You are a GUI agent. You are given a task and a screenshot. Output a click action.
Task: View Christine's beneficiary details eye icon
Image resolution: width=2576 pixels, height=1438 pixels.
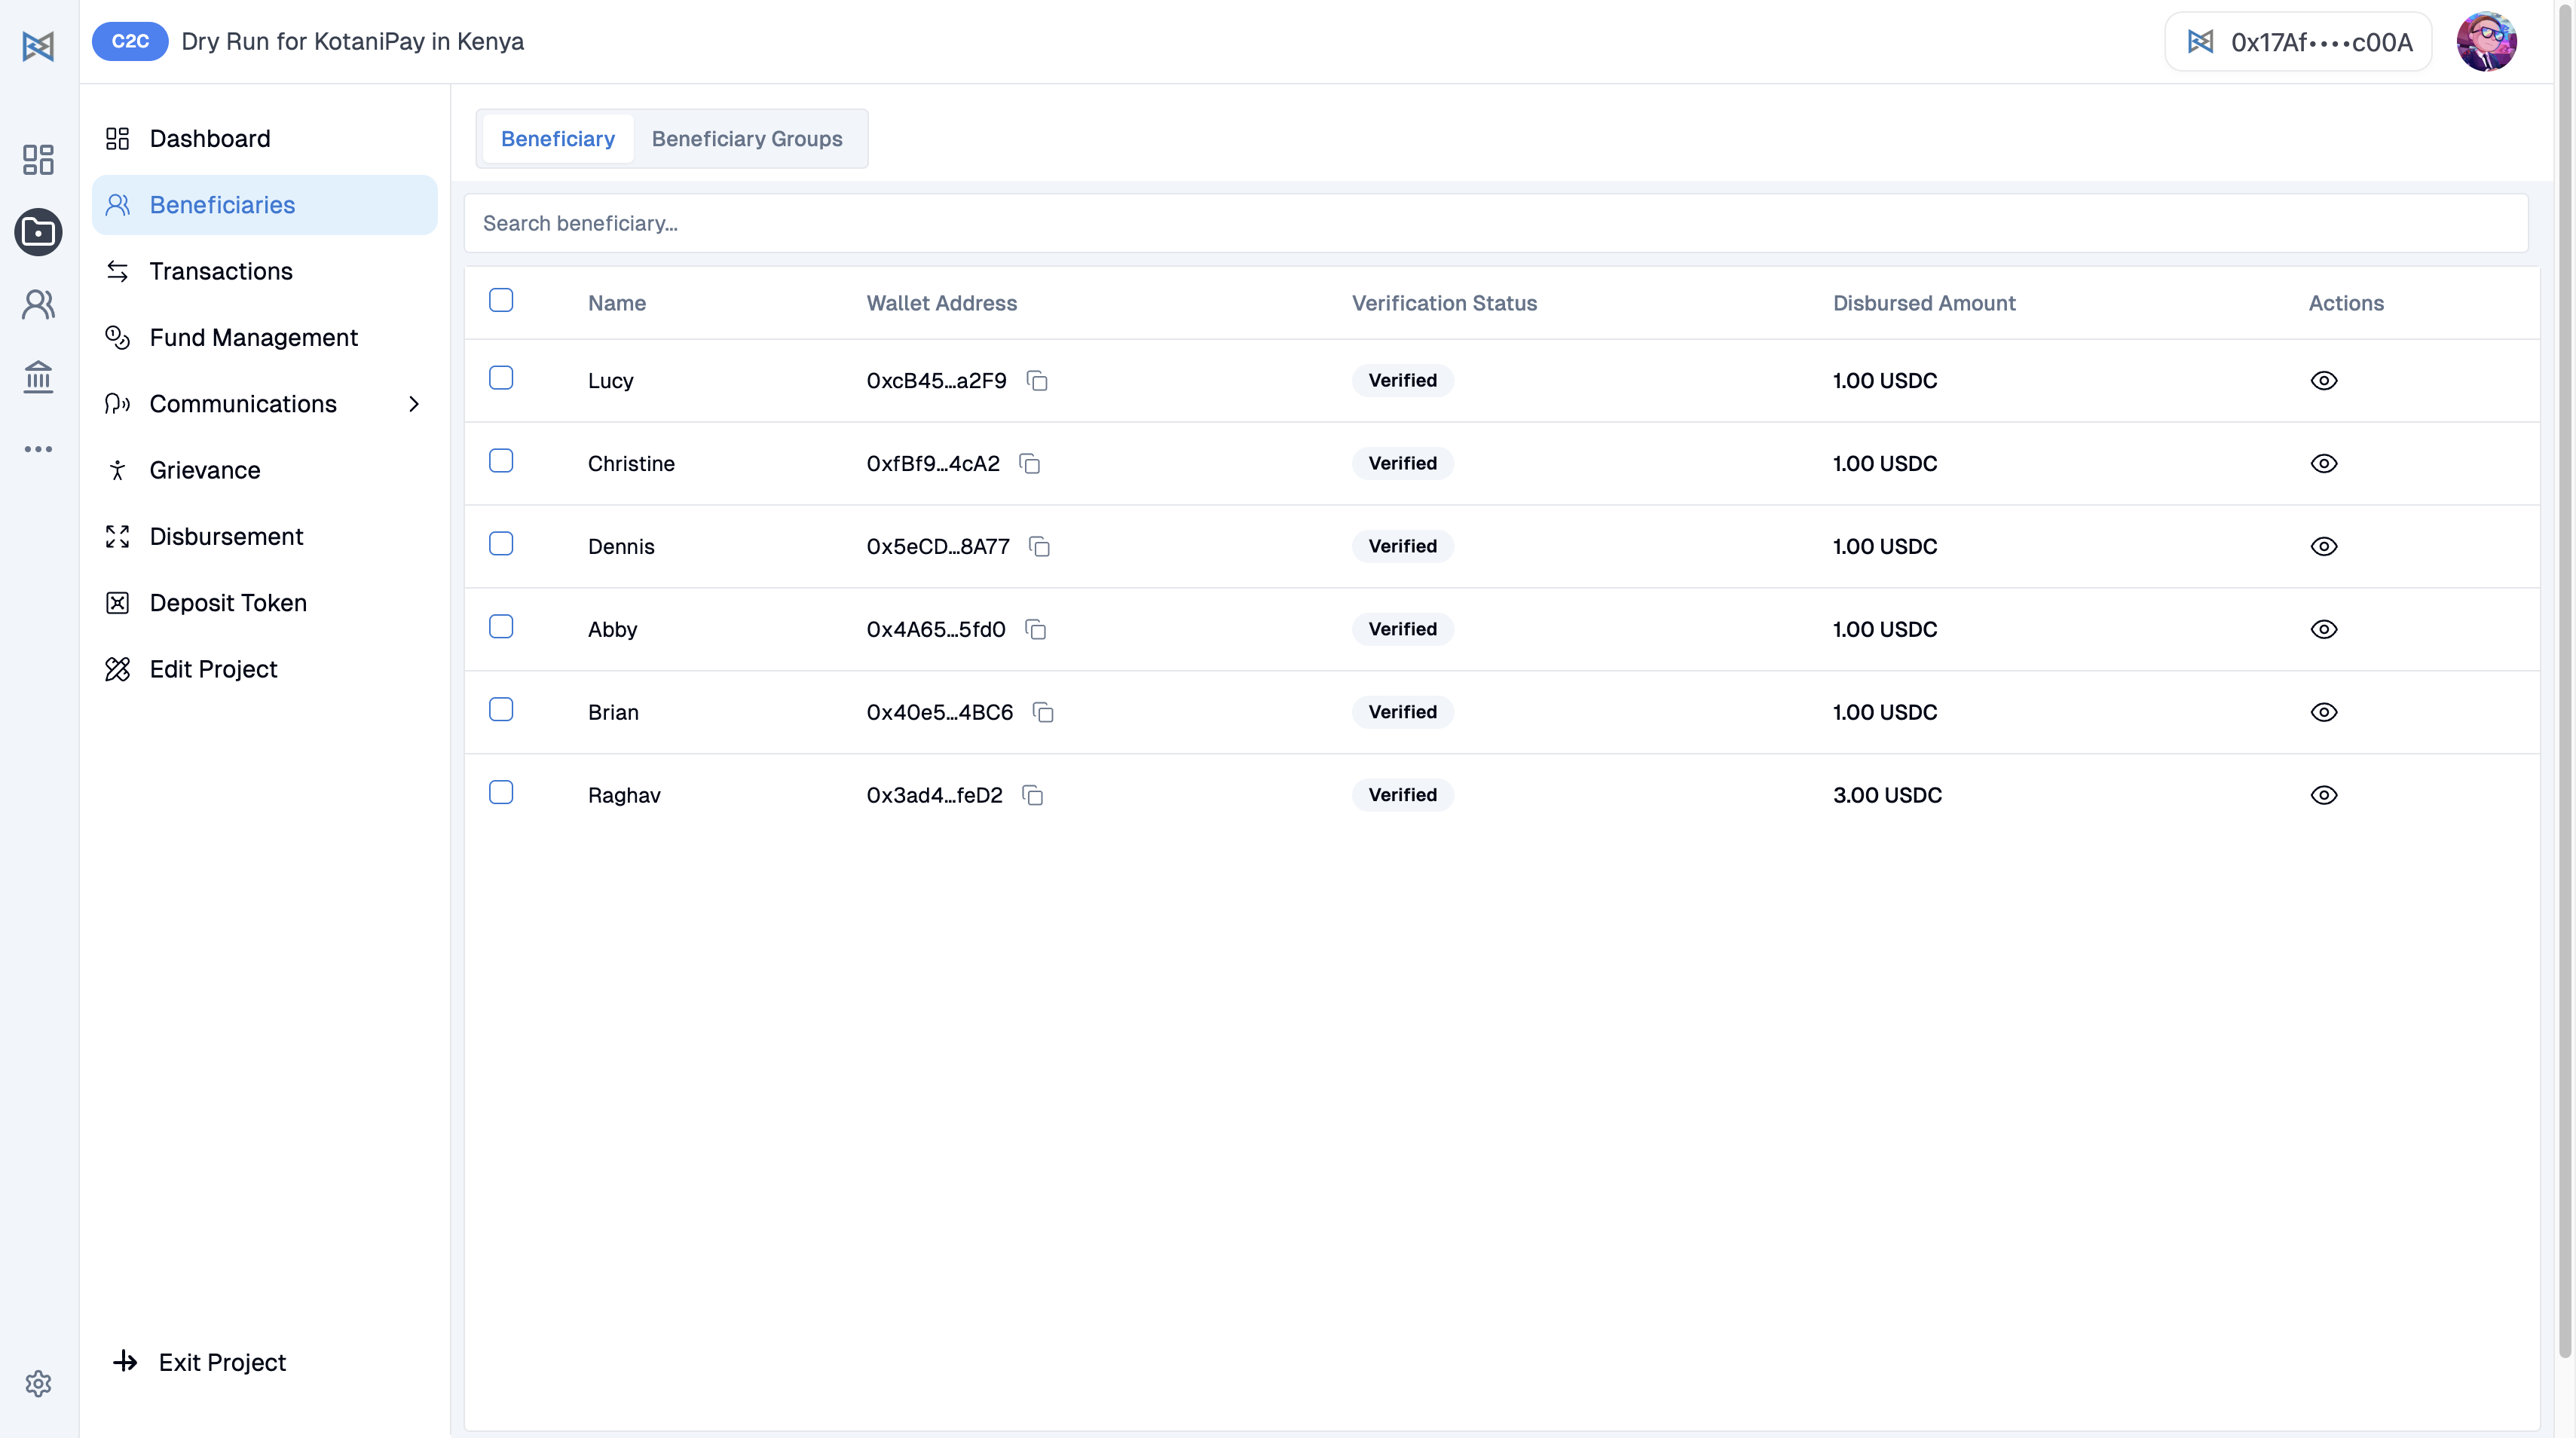coord(2323,464)
